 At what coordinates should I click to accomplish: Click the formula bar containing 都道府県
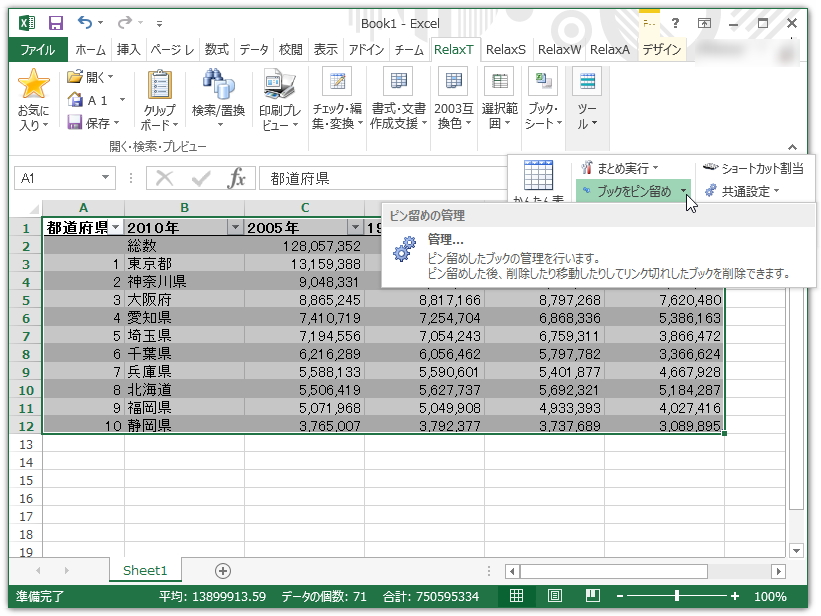[382, 179]
